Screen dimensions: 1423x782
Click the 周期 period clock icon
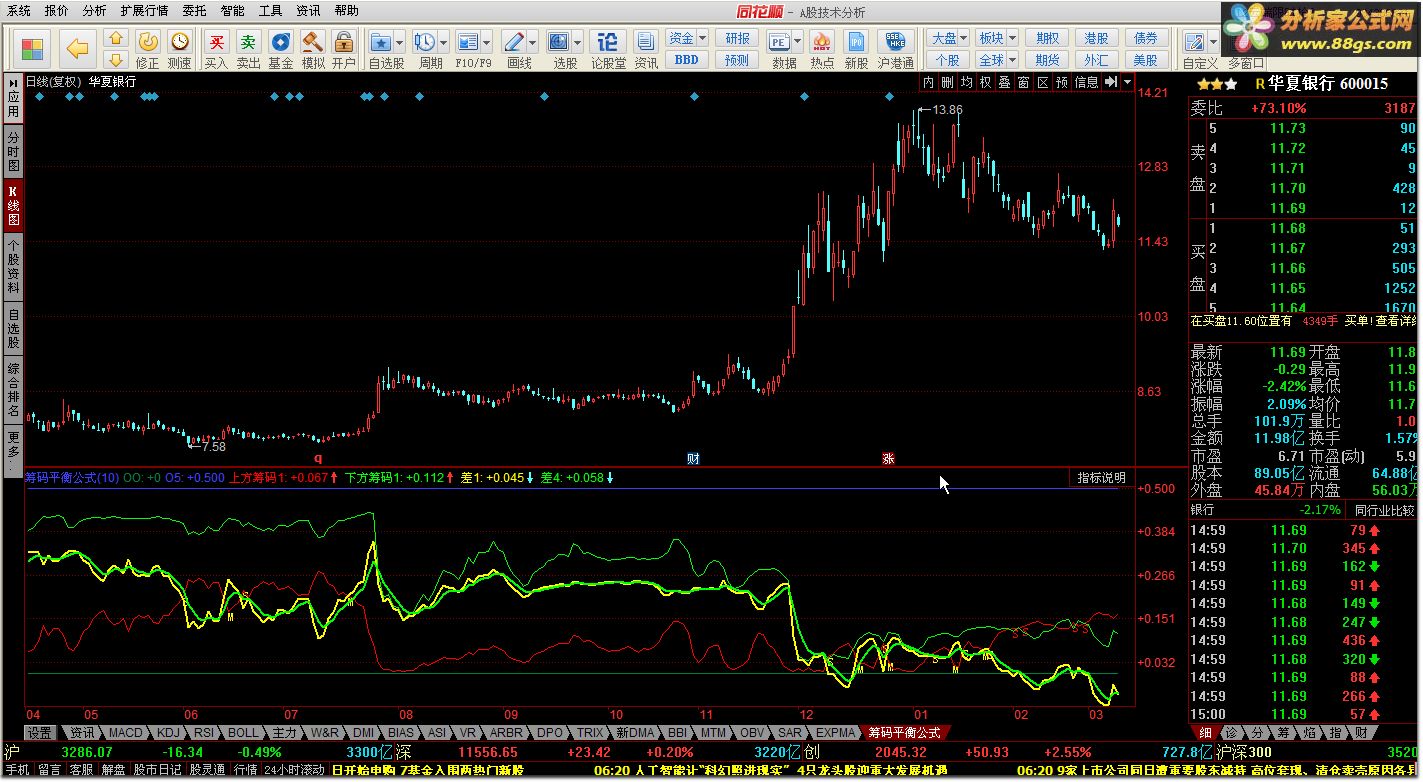pos(424,42)
